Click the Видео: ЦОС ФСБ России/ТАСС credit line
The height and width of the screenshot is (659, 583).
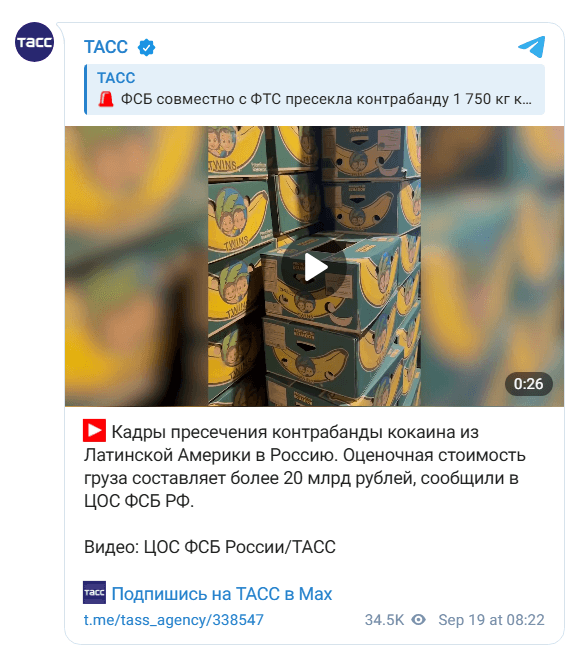(210, 547)
